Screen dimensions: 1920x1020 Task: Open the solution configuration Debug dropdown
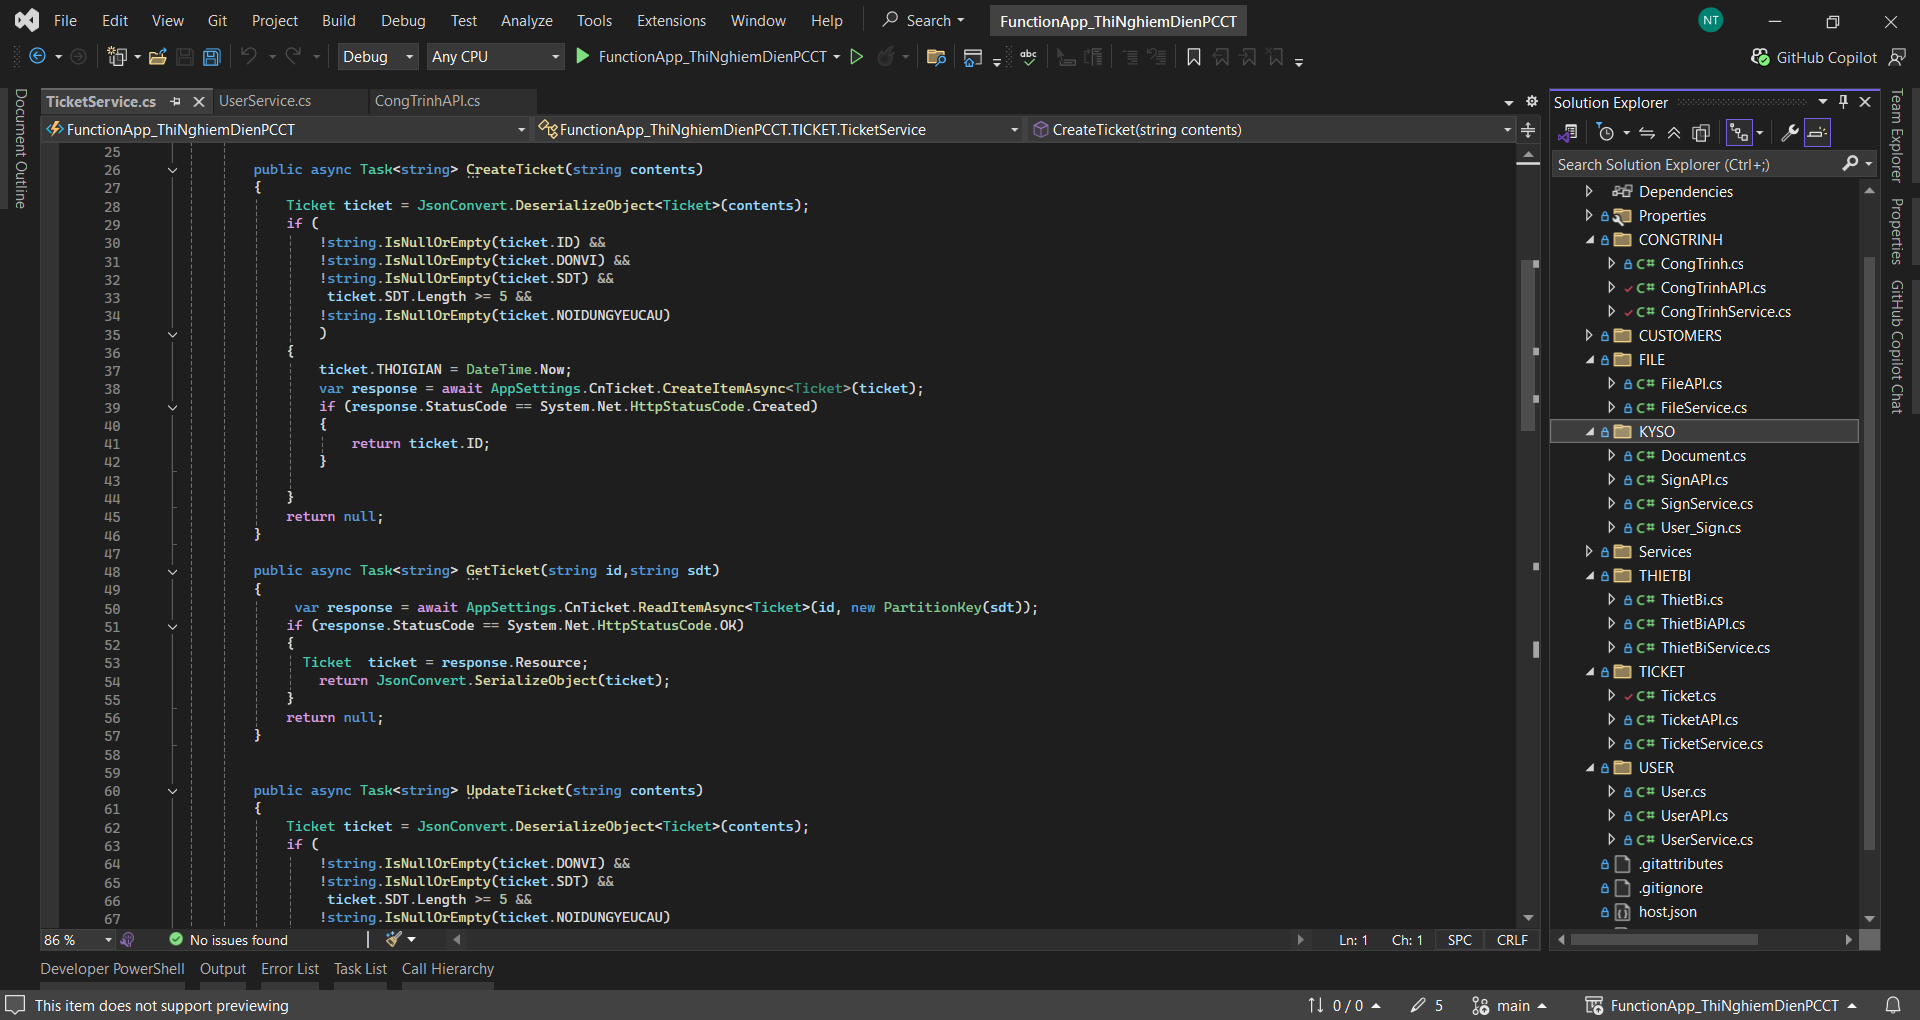pyautogui.click(x=377, y=57)
